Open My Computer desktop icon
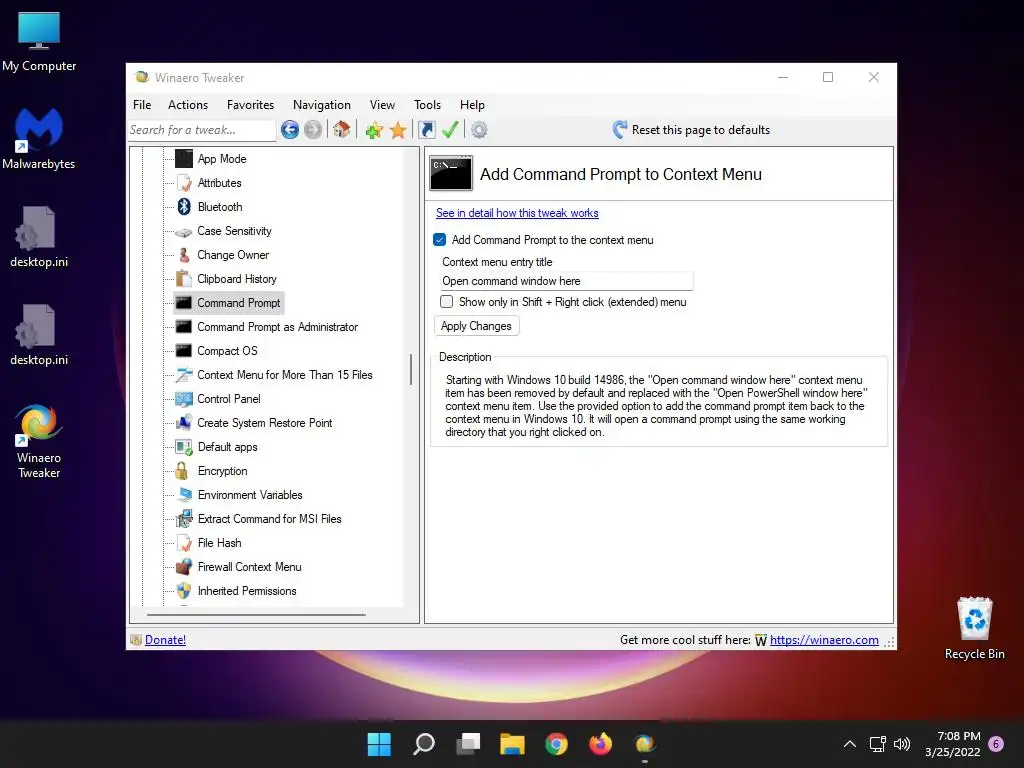The width and height of the screenshot is (1024, 768). pyautogui.click(x=39, y=41)
